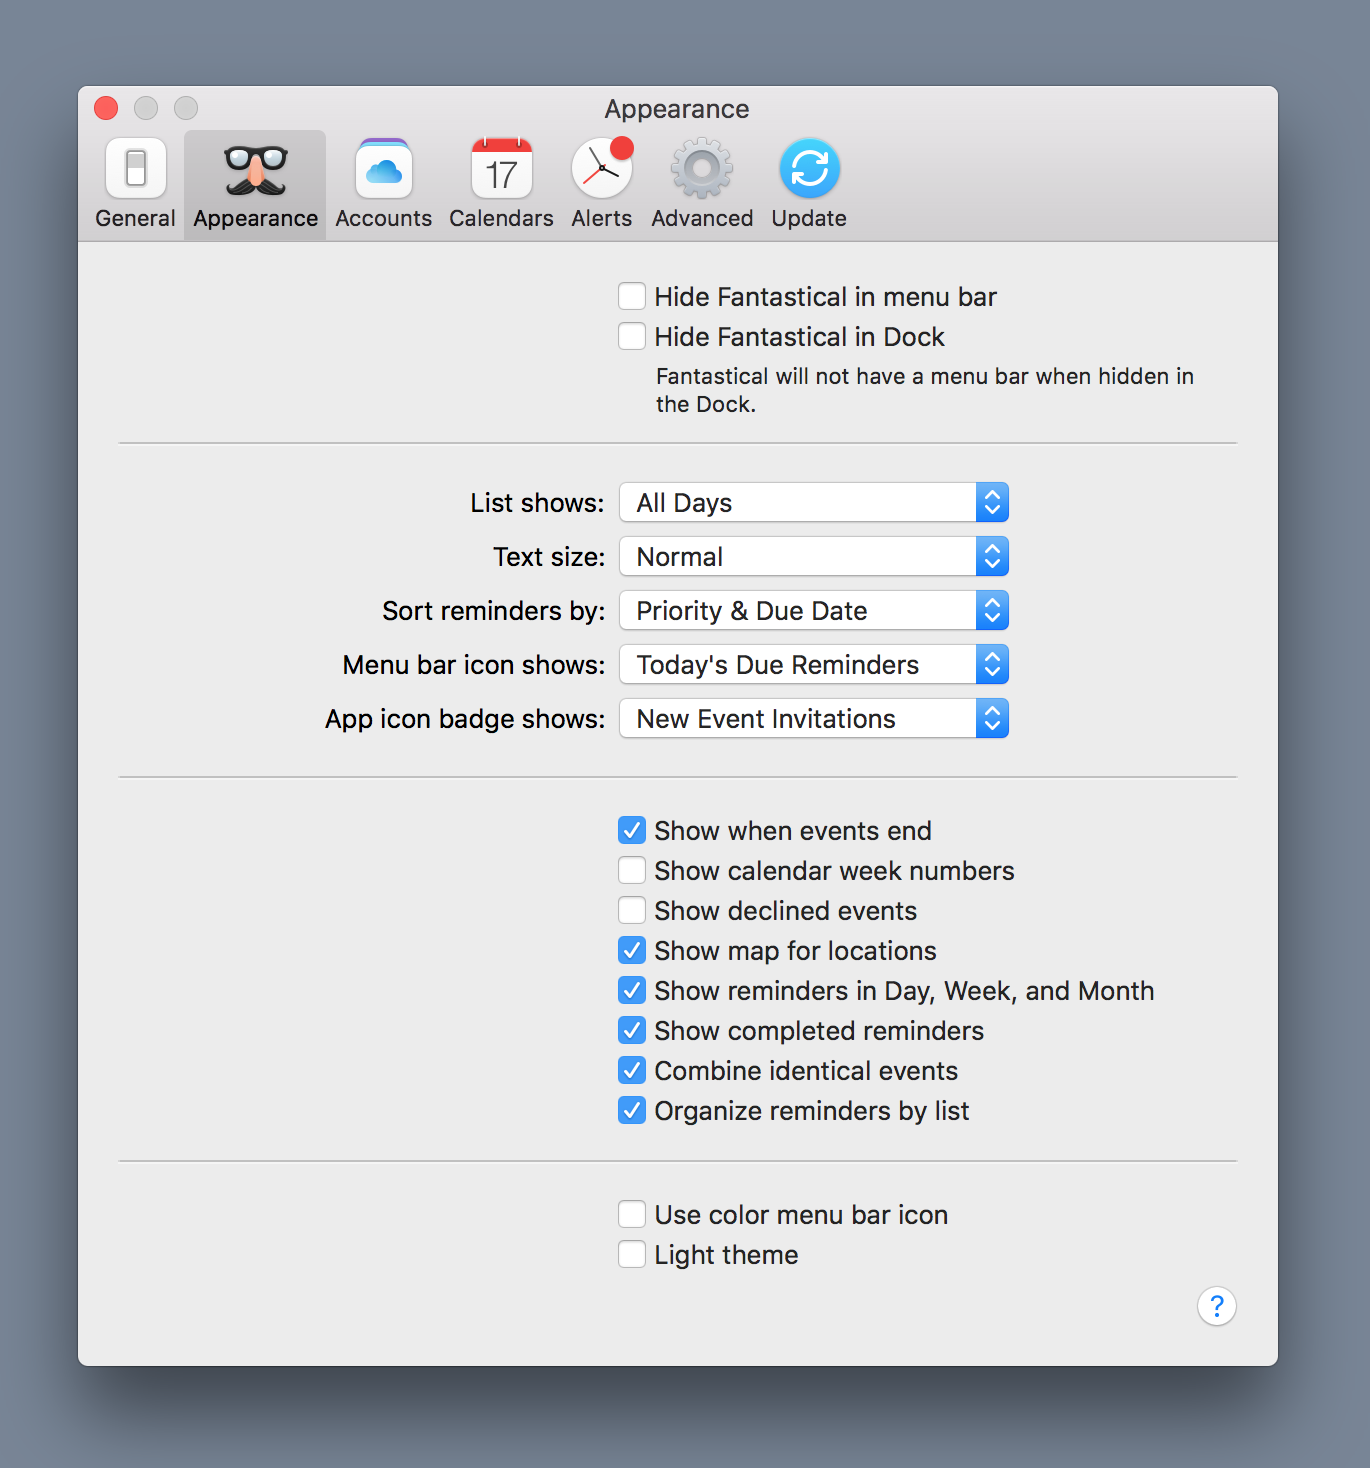Uncheck Show when events end
This screenshot has height=1468, width=1370.
pos(631,830)
